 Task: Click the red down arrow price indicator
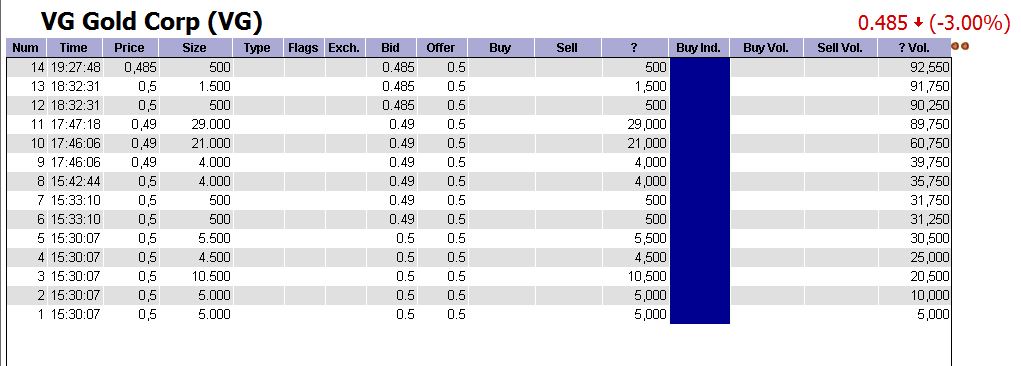[x=918, y=23]
